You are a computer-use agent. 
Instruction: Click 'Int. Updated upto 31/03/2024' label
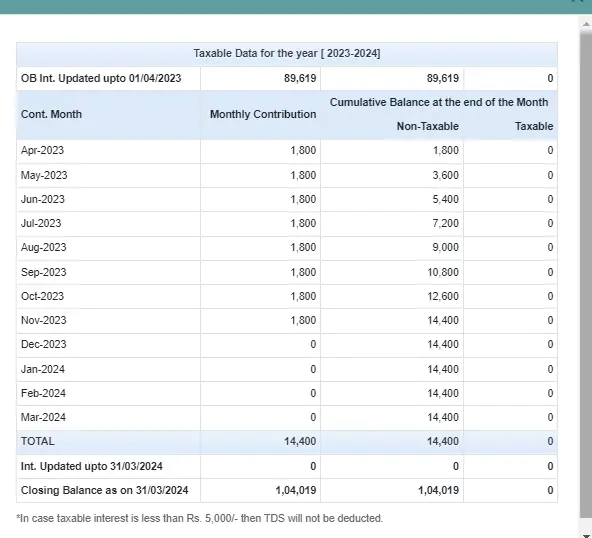pos(92,466)
